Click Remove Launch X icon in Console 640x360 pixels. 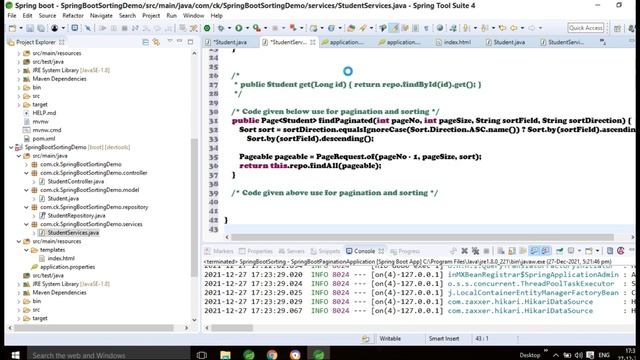[464, 251]
